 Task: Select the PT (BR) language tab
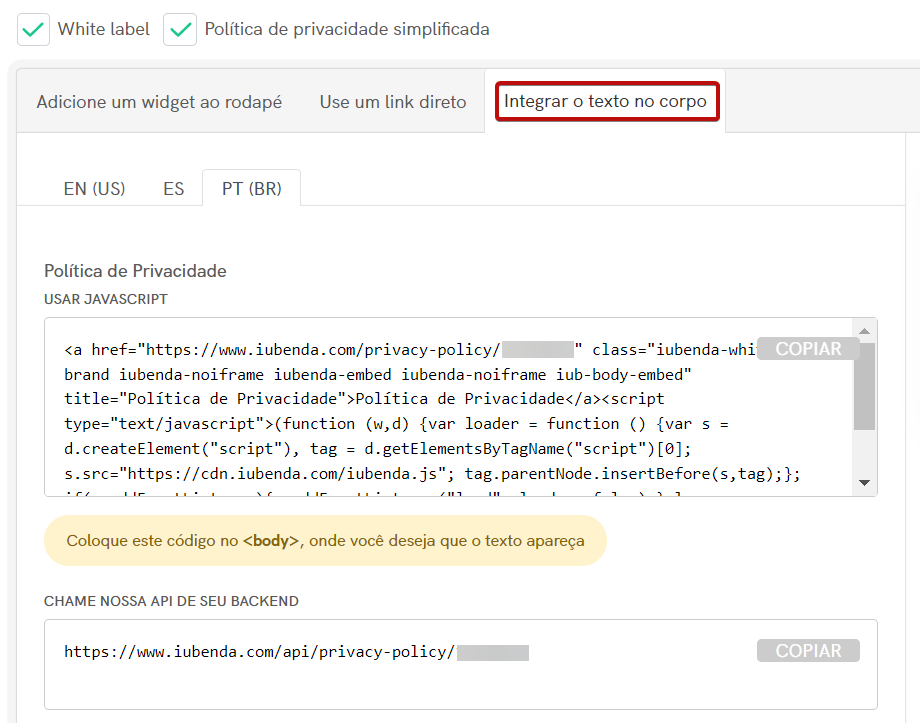click(251, 187)
